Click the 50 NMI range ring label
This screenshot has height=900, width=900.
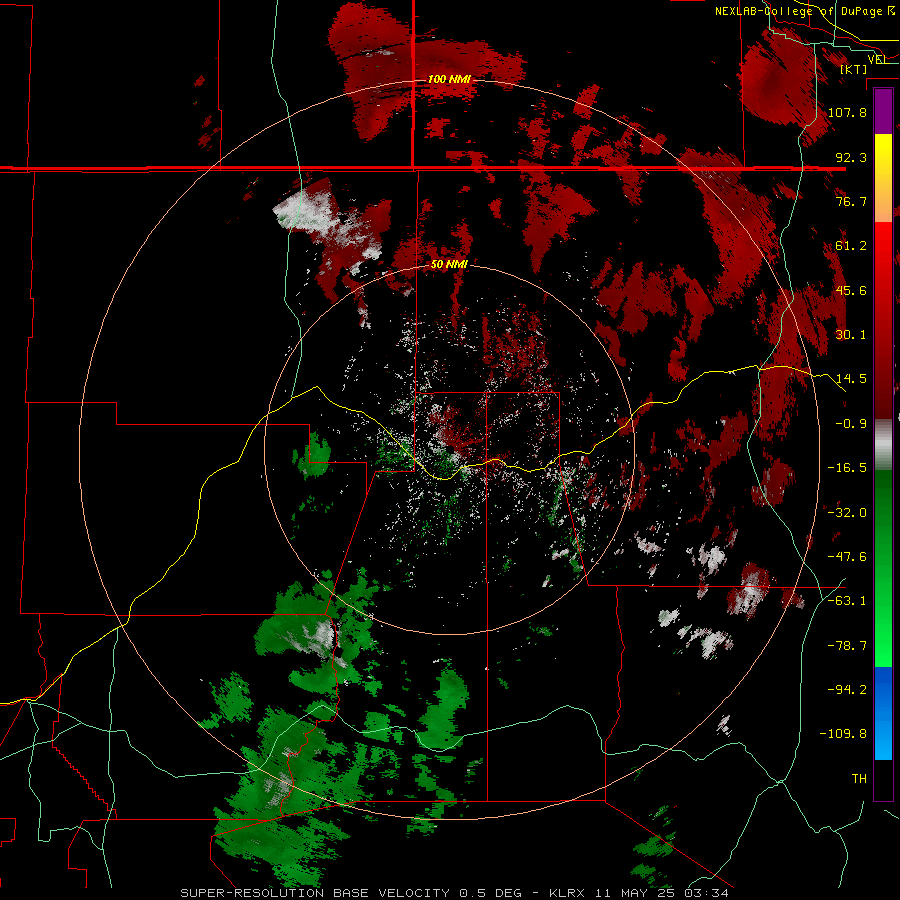(449, 264)
